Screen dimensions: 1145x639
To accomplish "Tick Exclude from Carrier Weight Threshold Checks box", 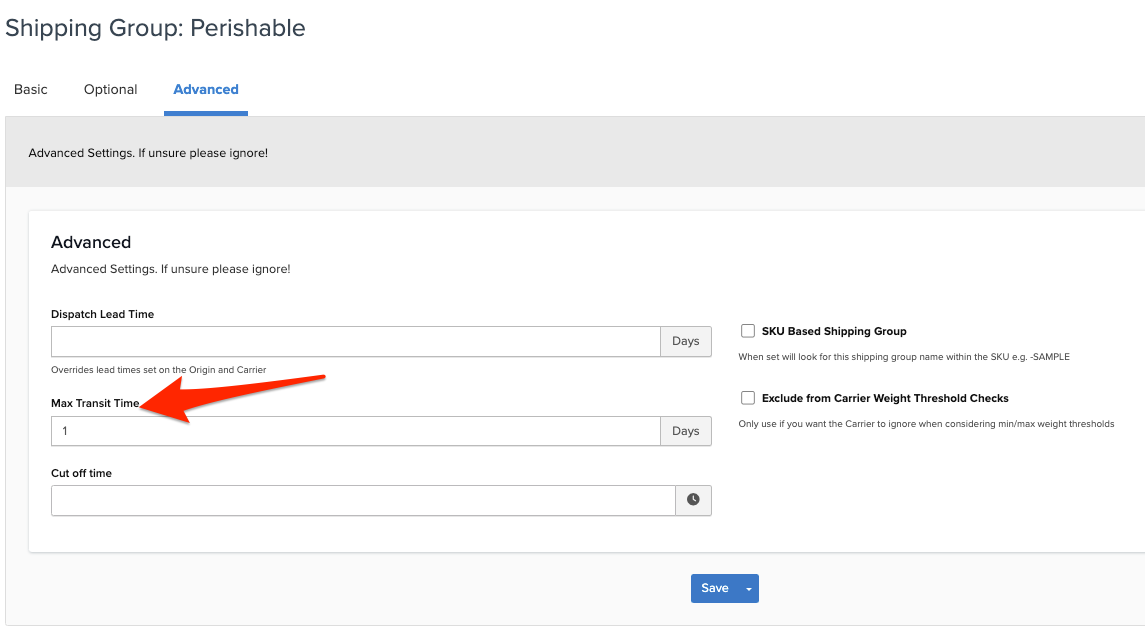I will (748, 398).
